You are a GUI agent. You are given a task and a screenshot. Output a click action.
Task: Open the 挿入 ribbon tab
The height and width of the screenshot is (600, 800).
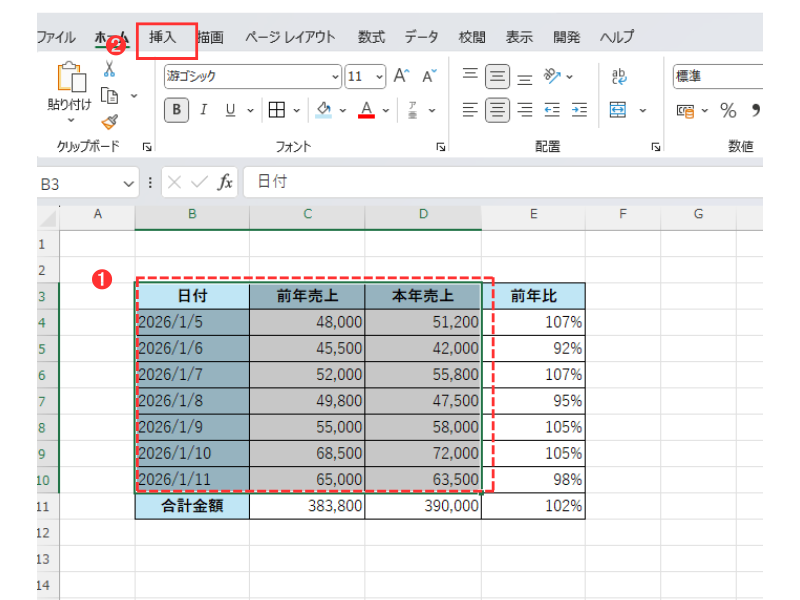[163, 38]
